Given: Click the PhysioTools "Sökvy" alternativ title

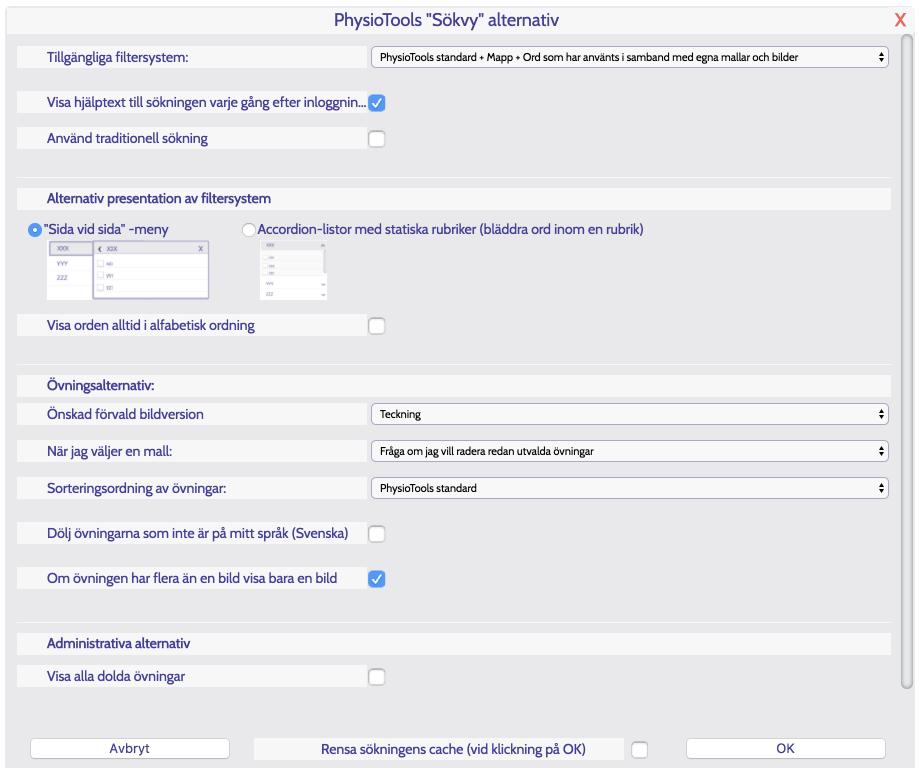Looking at the screenshot, I should coord(446,20).
